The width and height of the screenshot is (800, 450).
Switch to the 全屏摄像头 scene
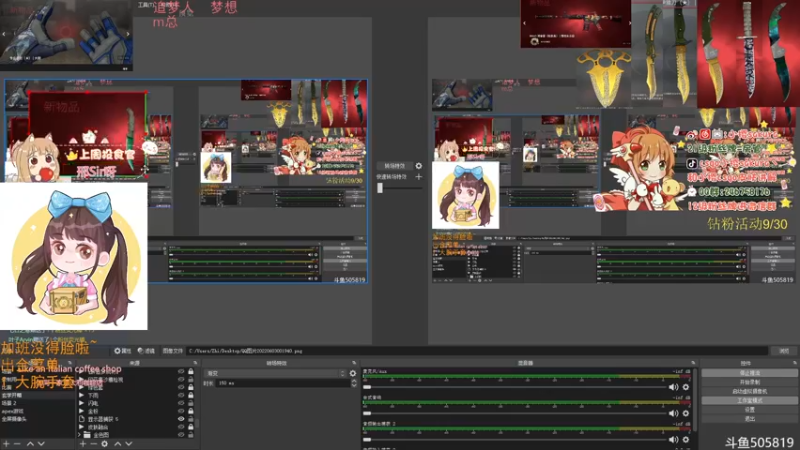click(37, 419)
